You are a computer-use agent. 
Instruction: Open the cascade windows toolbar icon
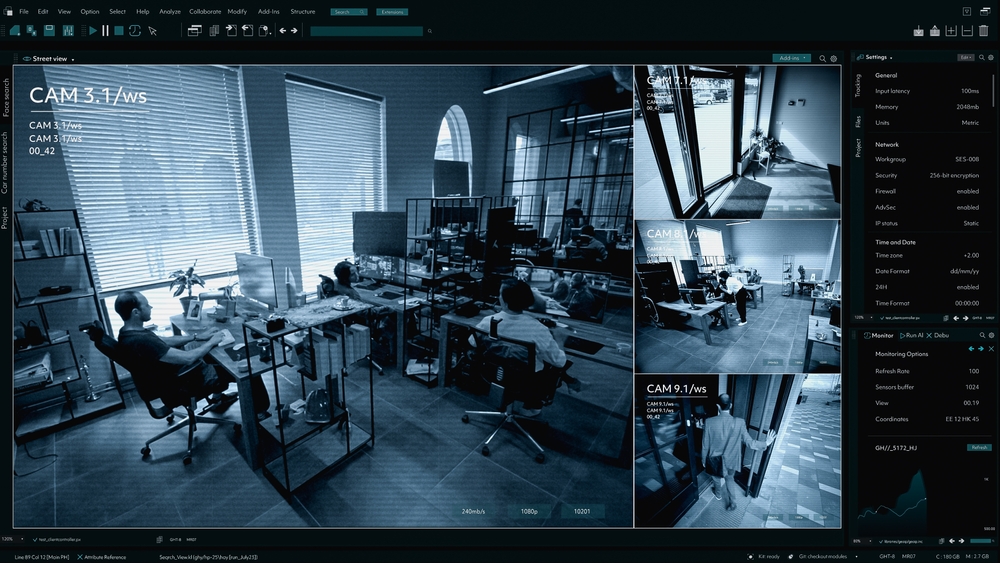195,30
